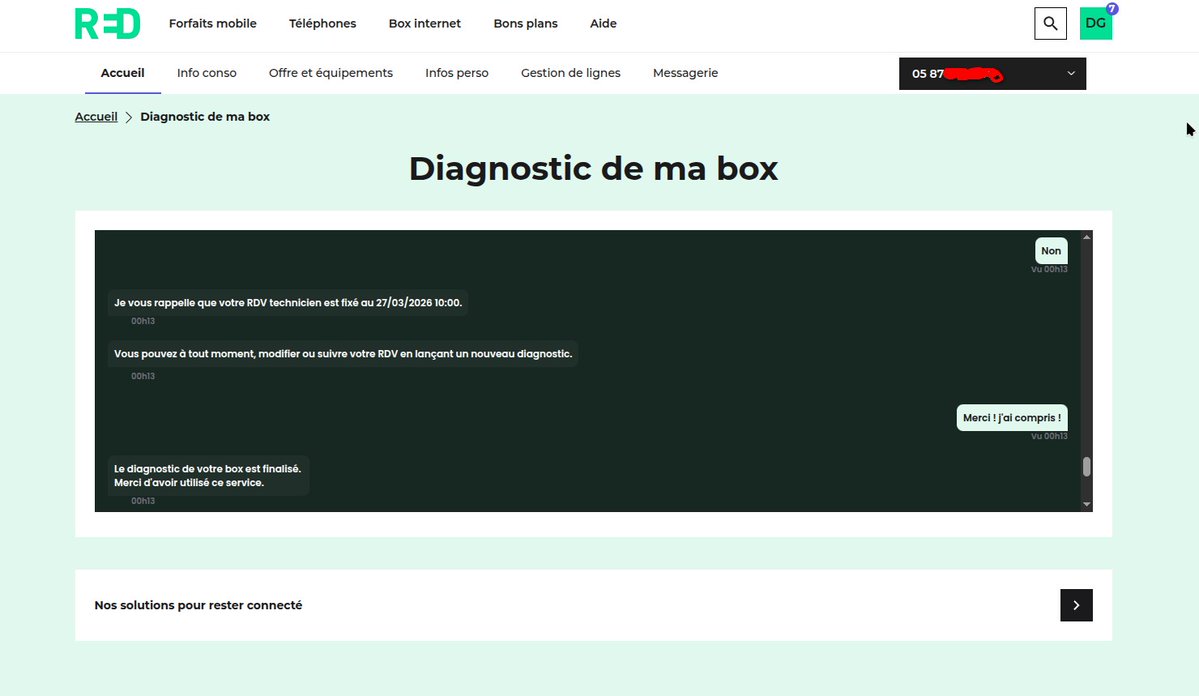1199x696 pixels.
Task: Open the search magnifier icon
Action: pyautogui.click(x=1050, y=24)
